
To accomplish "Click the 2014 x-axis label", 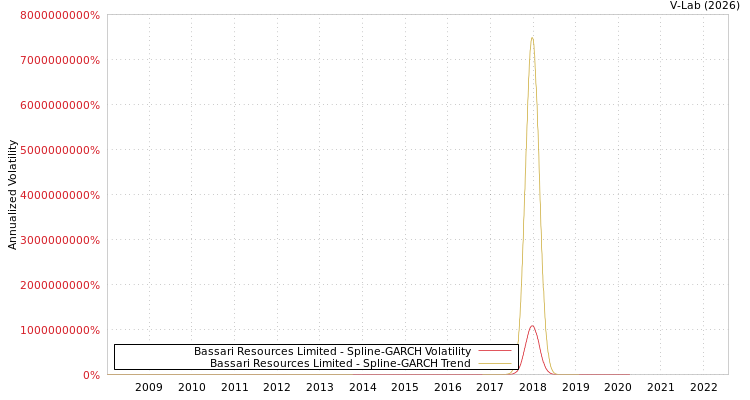I will point(363,387).
